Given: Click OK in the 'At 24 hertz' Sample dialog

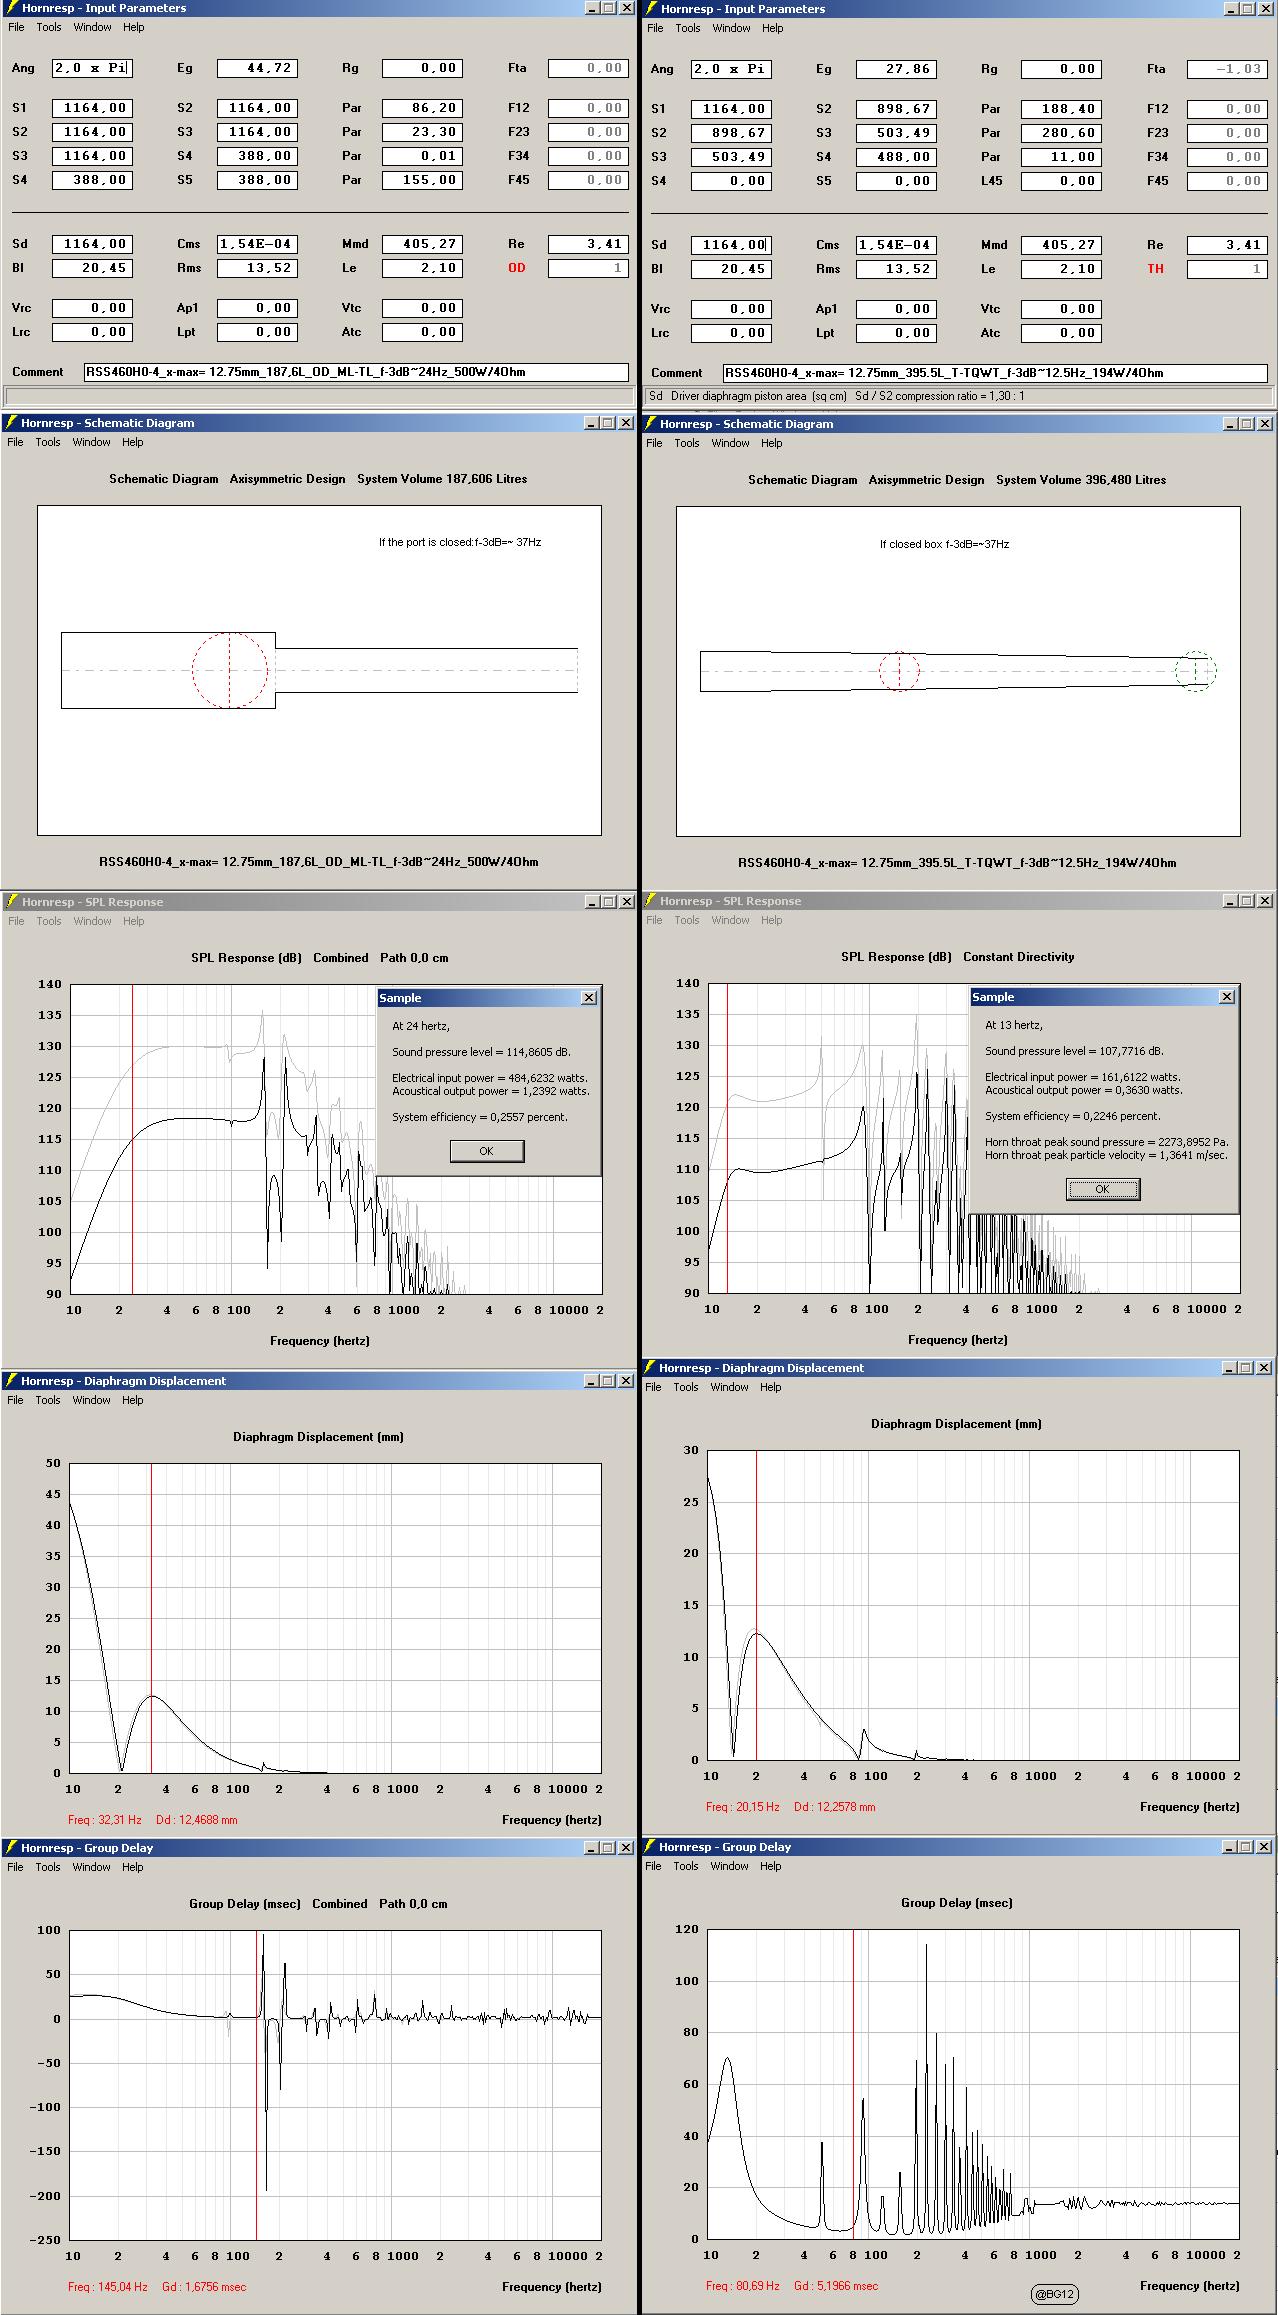Looking at the screenshot, I should click(486, 1151).
